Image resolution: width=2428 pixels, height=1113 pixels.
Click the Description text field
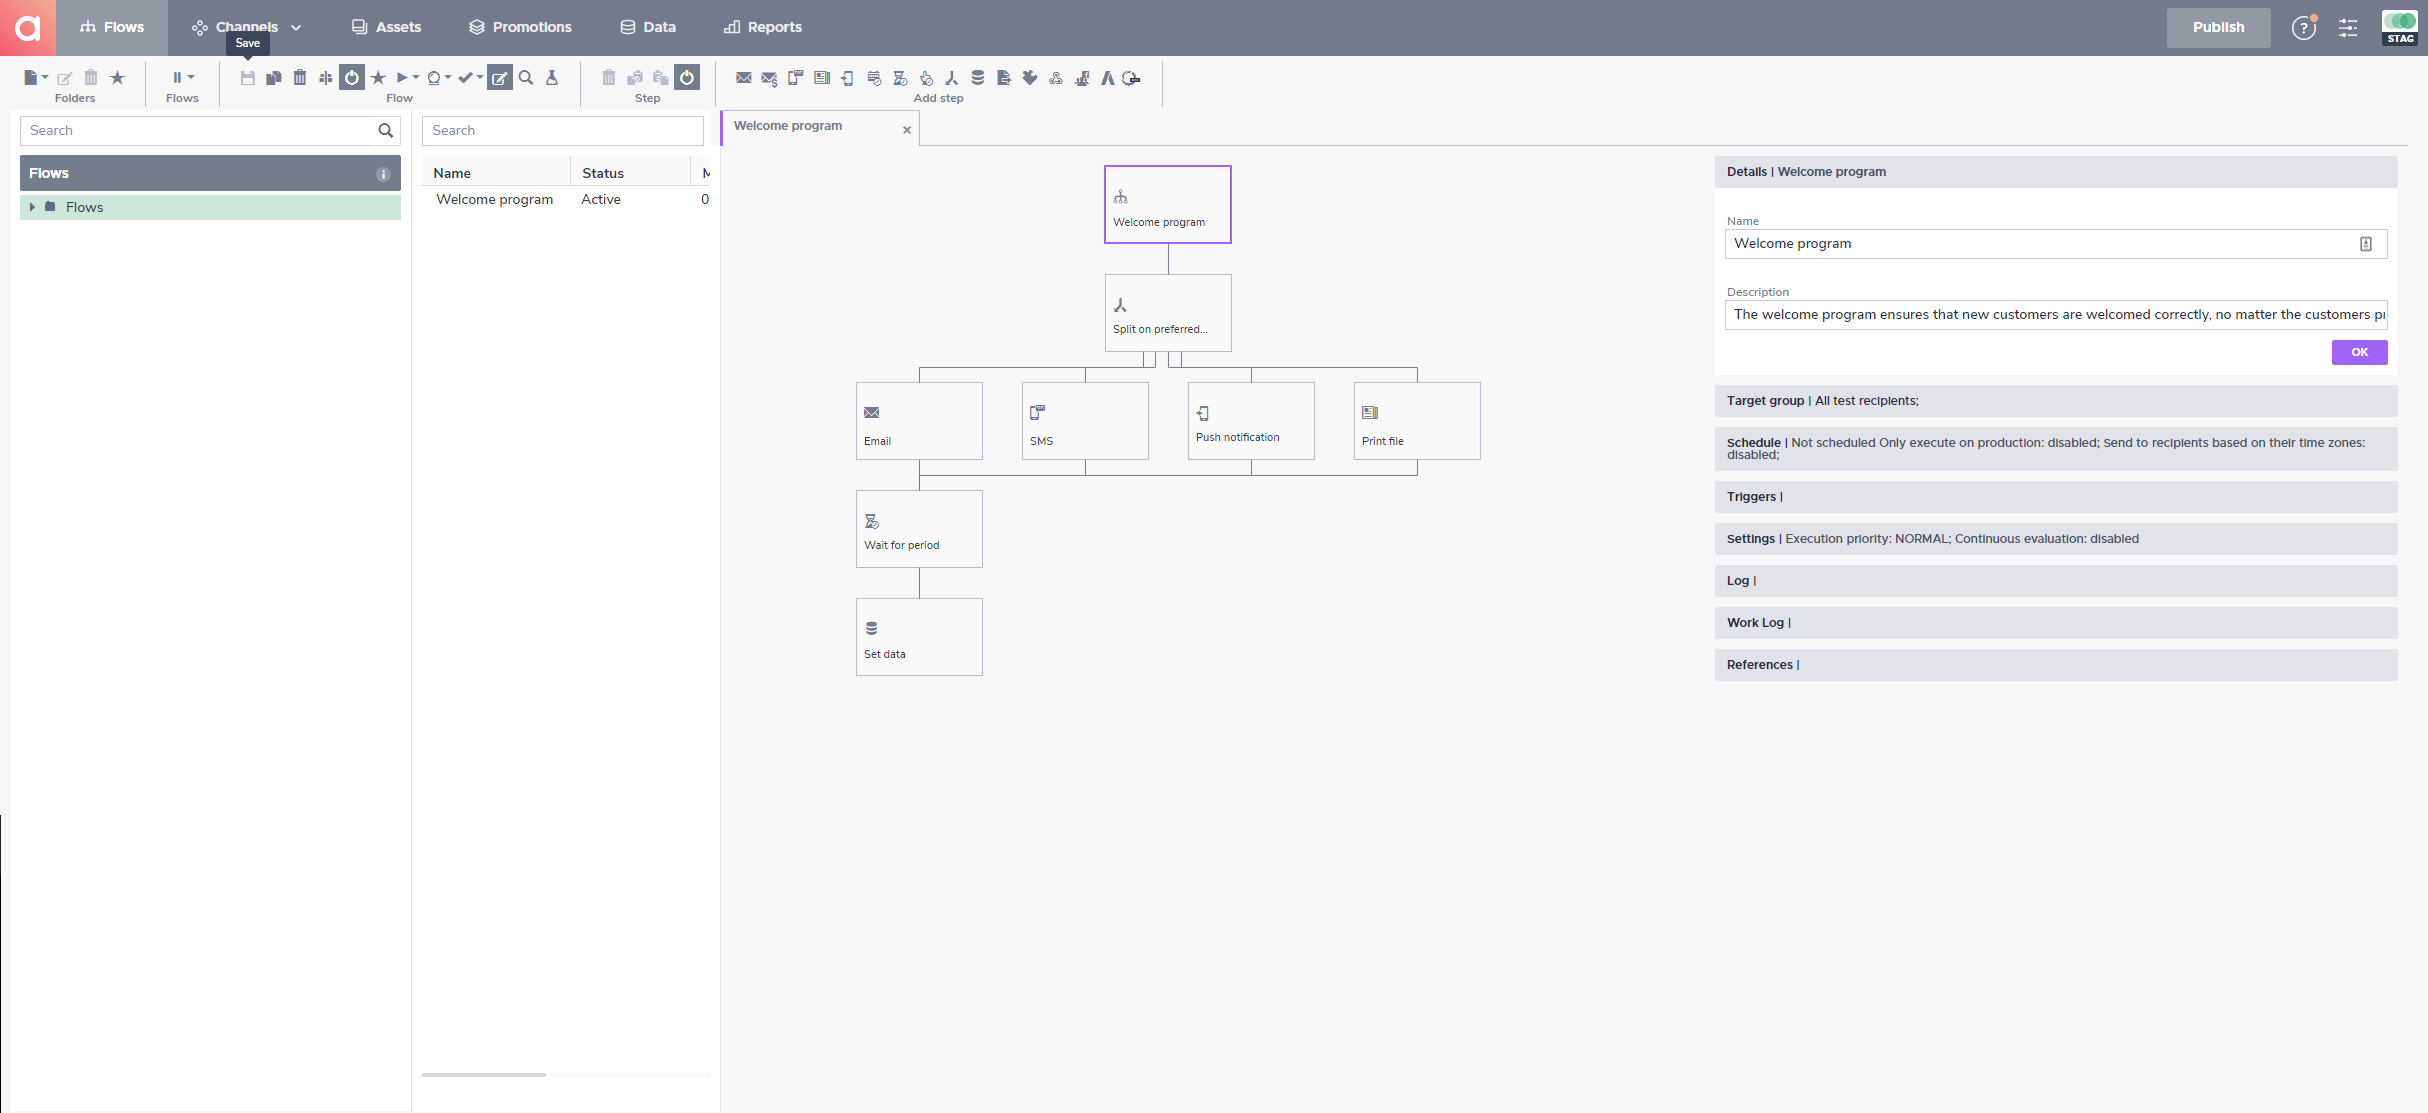tap(2054, 315)
